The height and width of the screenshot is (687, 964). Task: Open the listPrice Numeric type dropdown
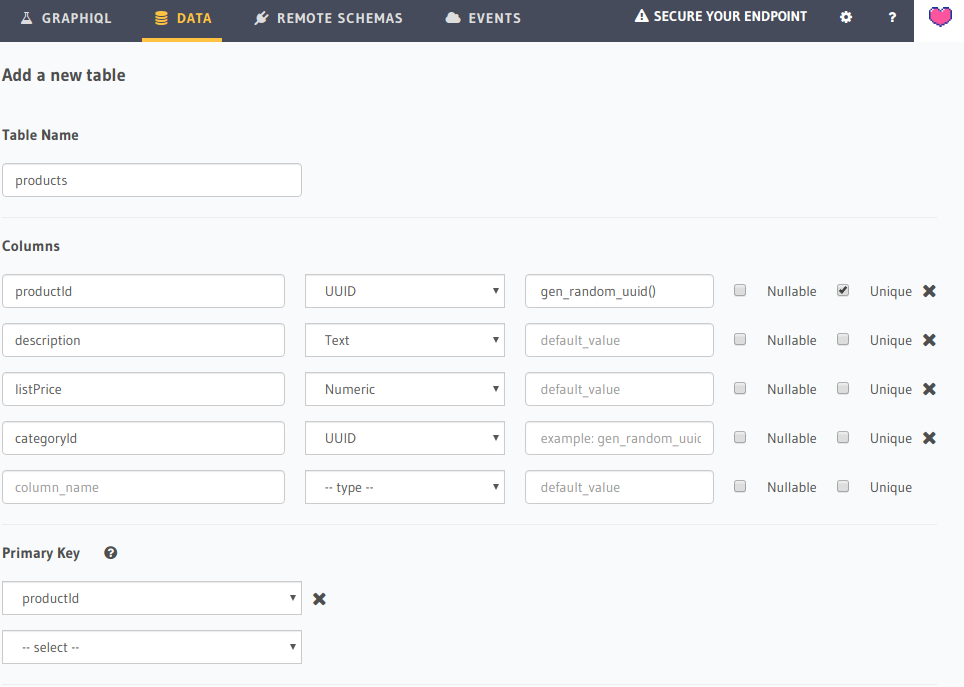(x=404, y=389)
